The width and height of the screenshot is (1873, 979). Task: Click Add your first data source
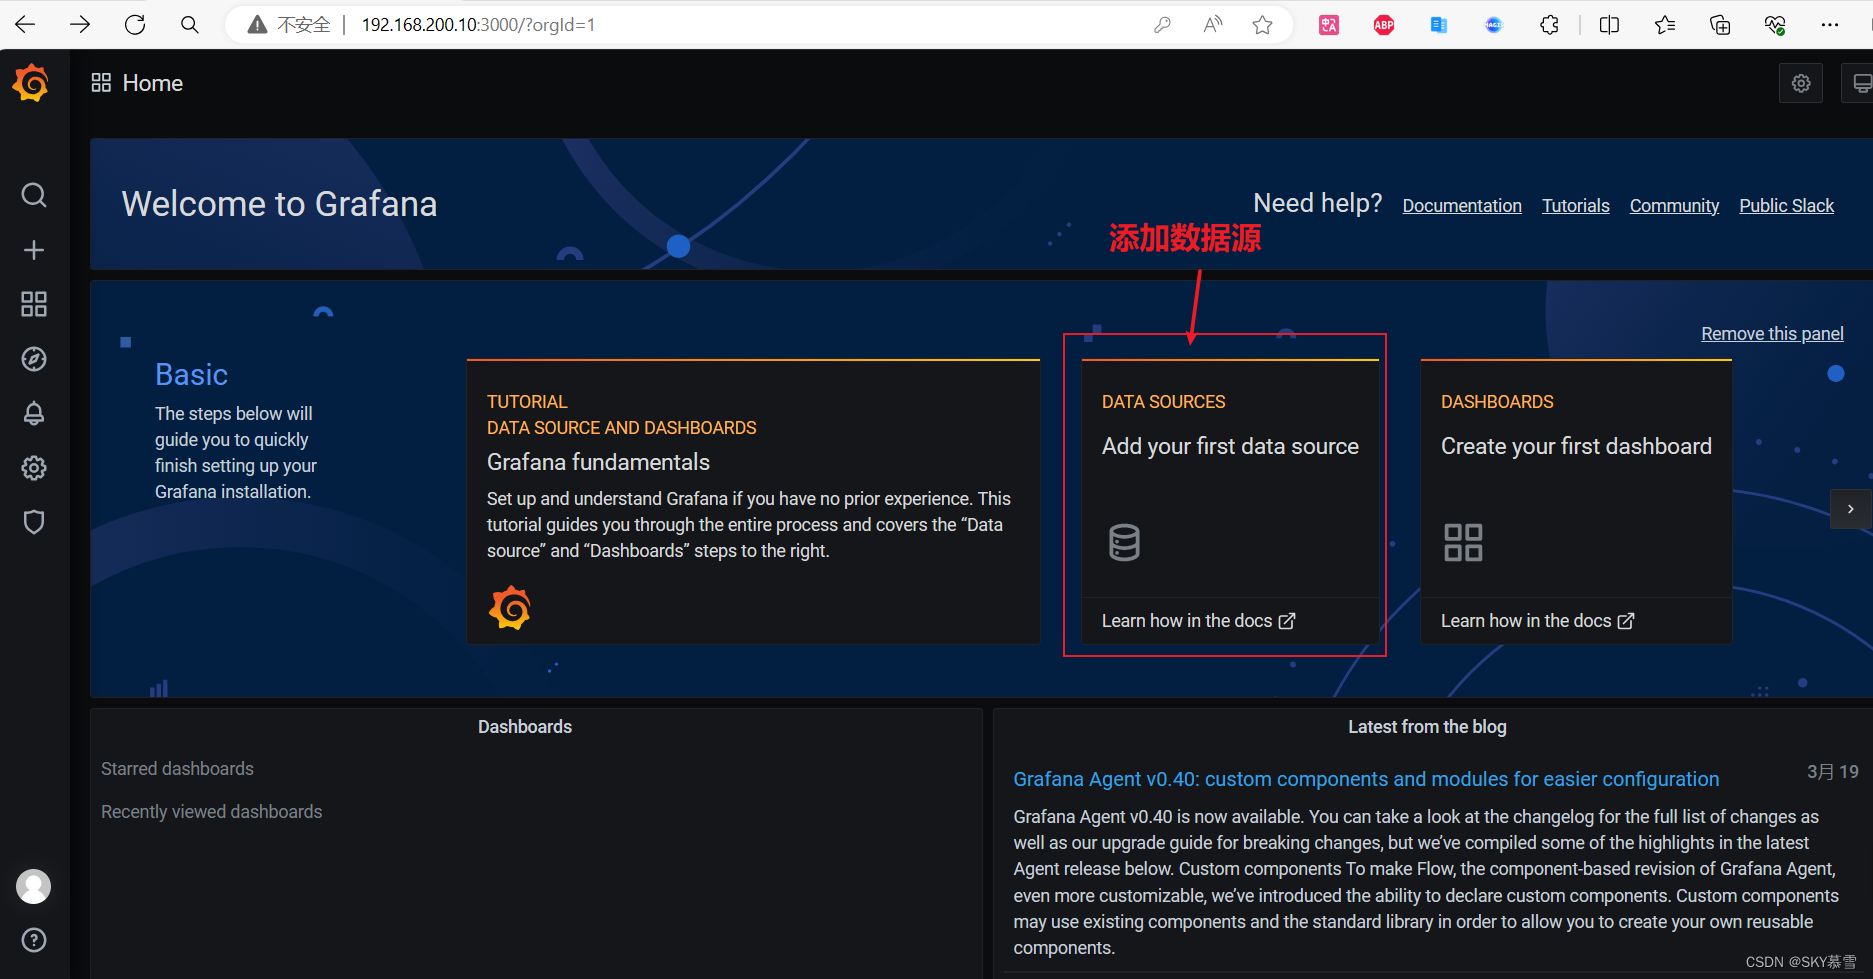pyautogui.click(x=1230, y=446)
